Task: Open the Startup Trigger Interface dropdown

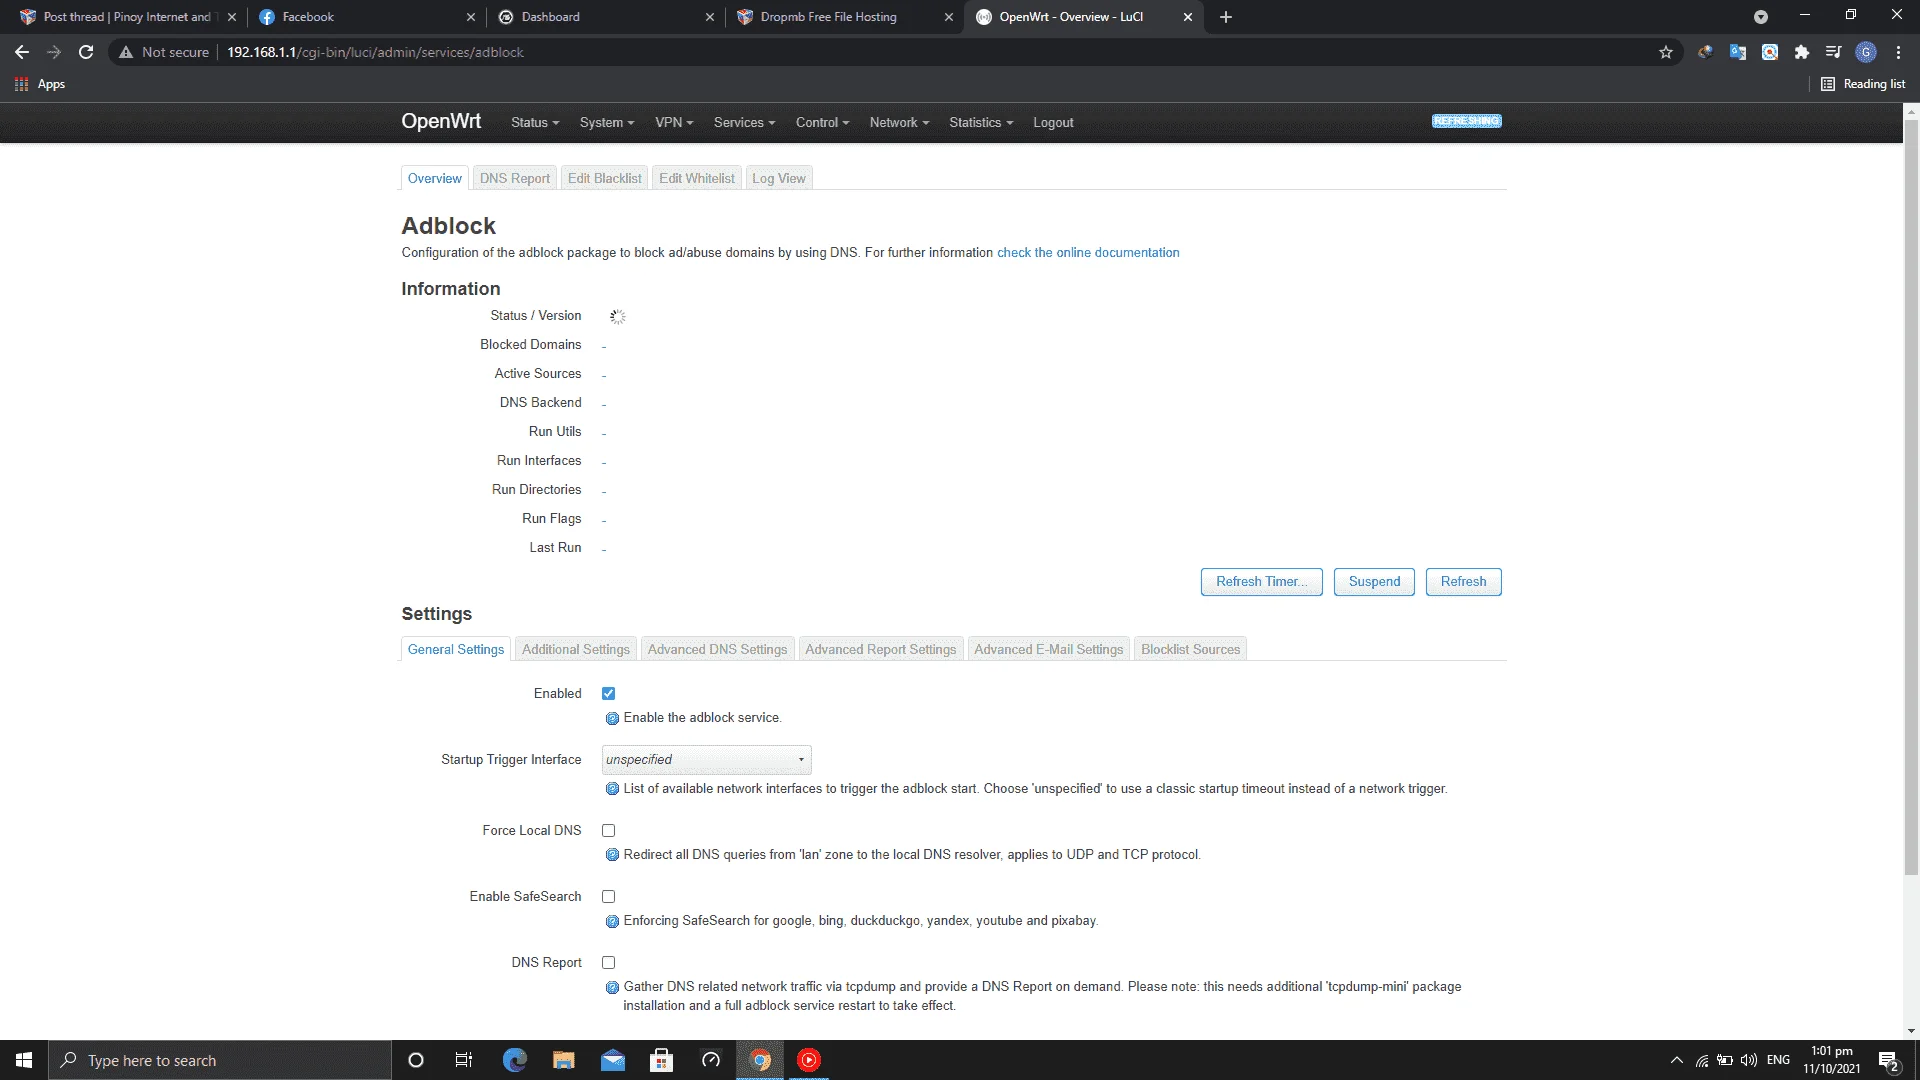Action: [x=706, y=760]
